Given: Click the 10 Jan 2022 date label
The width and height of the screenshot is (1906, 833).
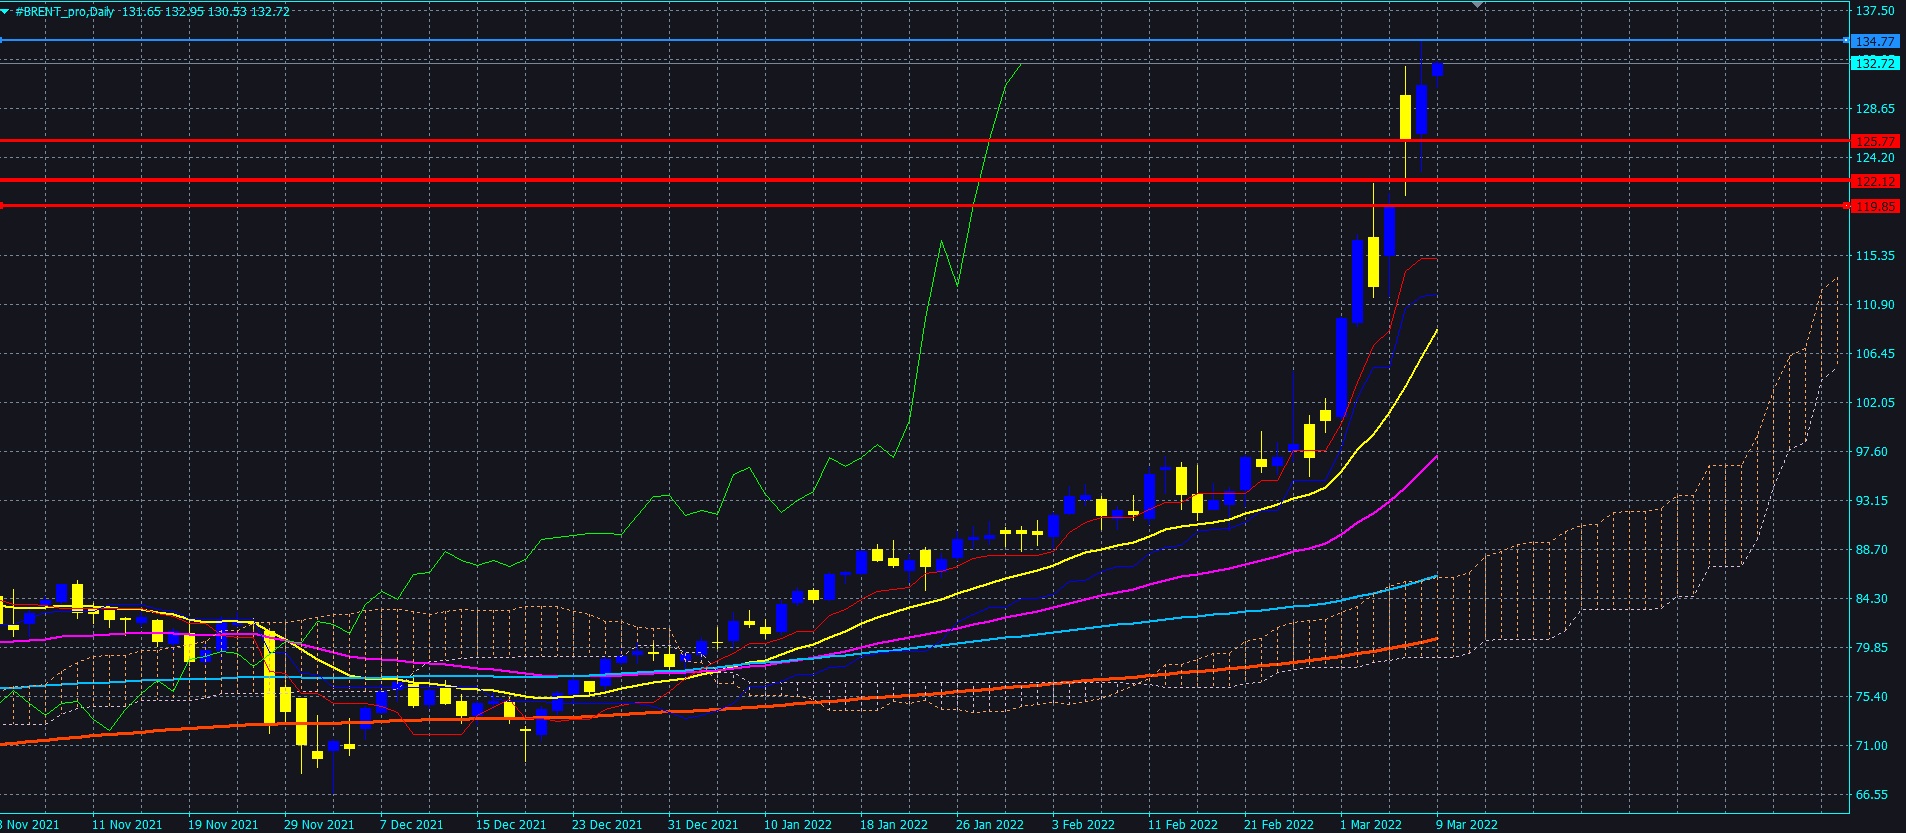Looking at the screenshot, I should pos(798,825).
